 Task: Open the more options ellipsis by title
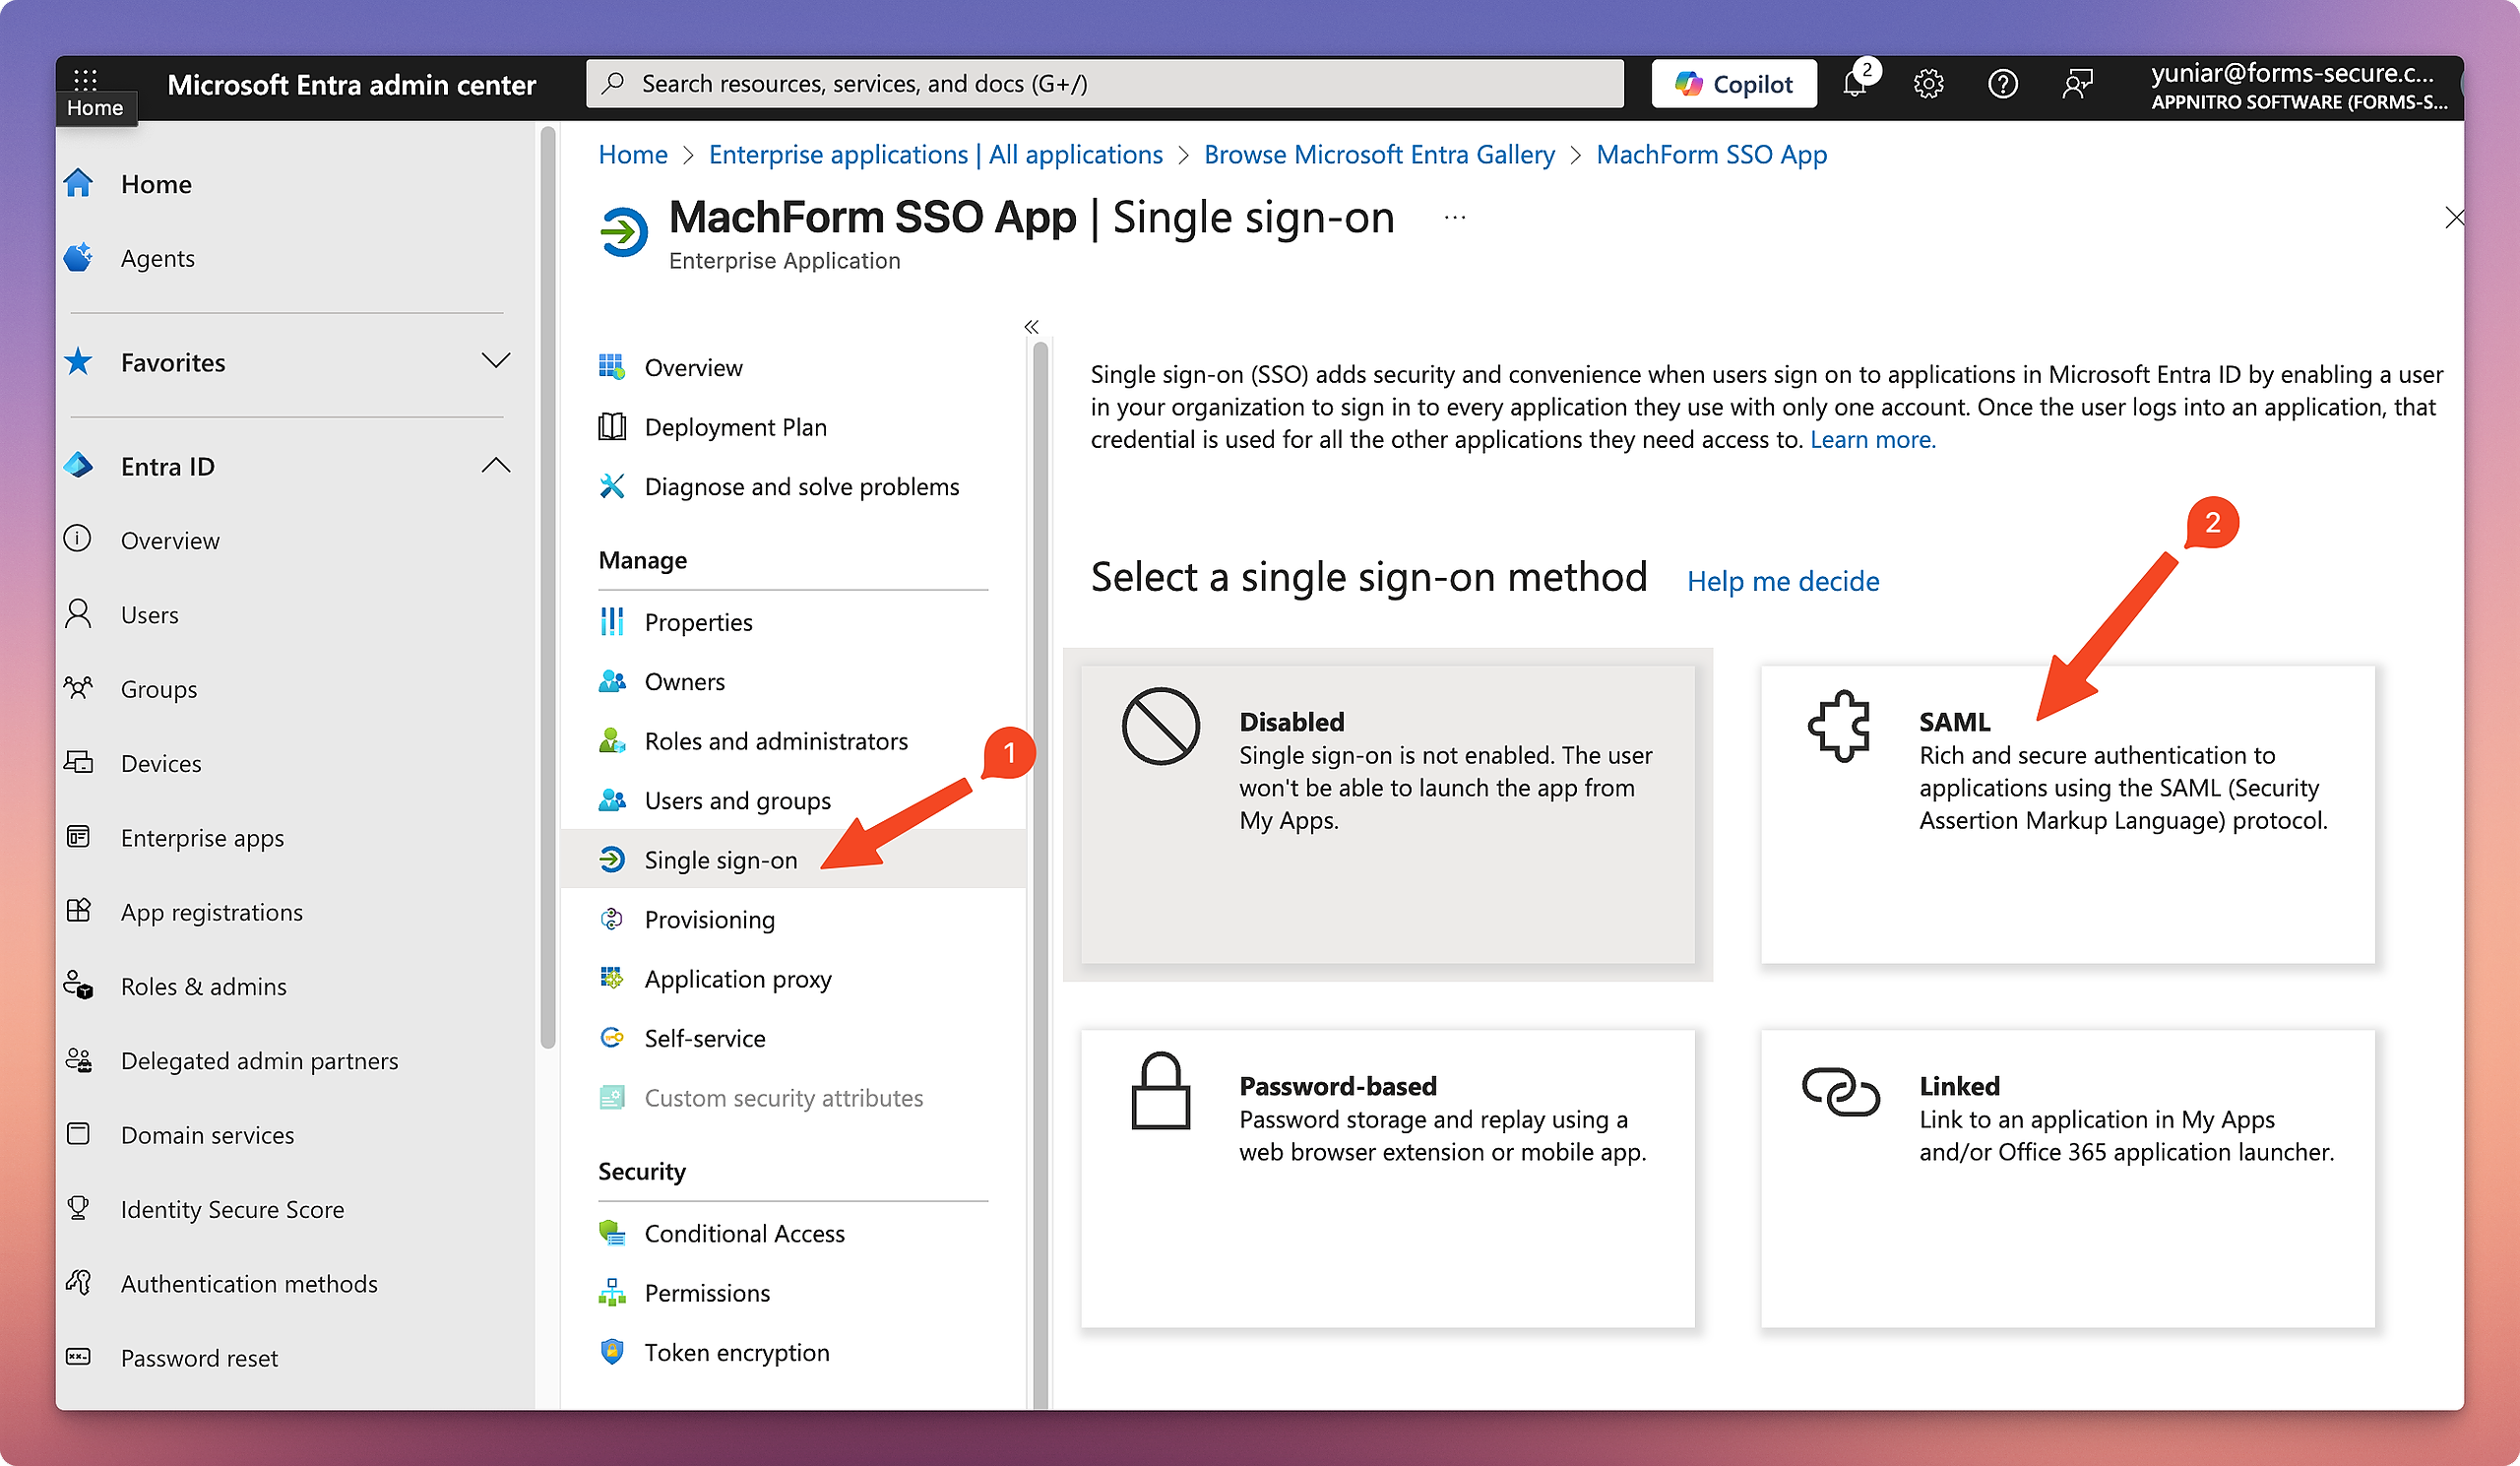click(x=1454, y=218)
